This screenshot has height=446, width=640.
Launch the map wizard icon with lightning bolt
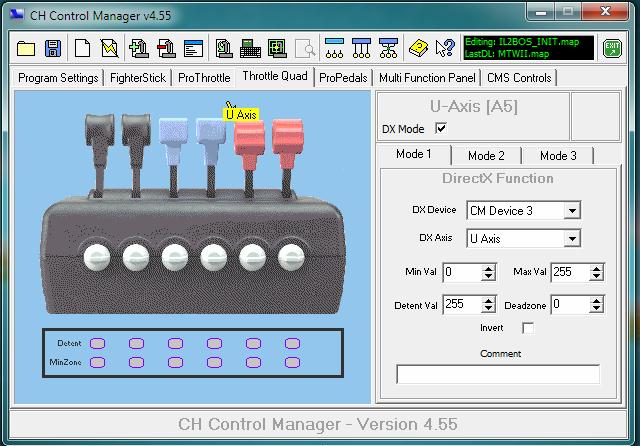[x=109, y=49]
